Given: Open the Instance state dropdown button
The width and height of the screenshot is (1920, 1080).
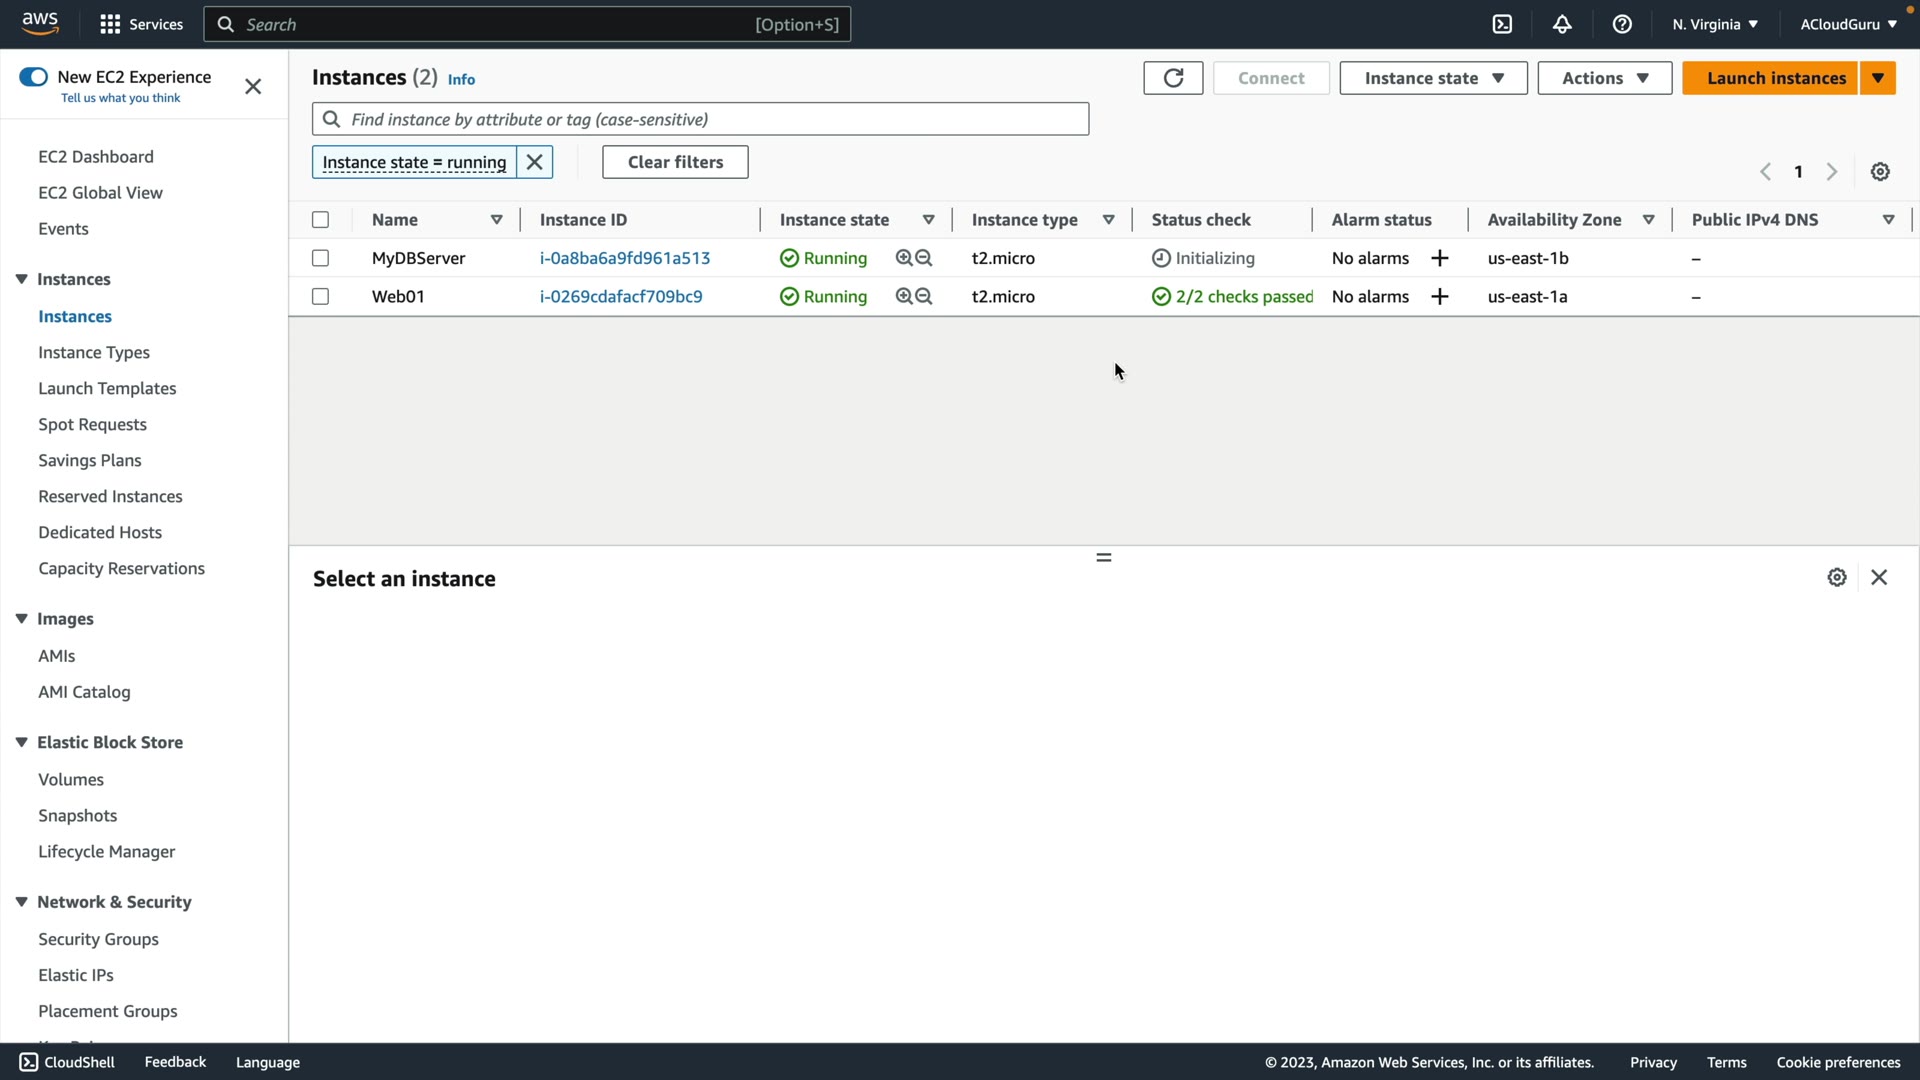Looking at the screenshot, I should coord(1433,78).
